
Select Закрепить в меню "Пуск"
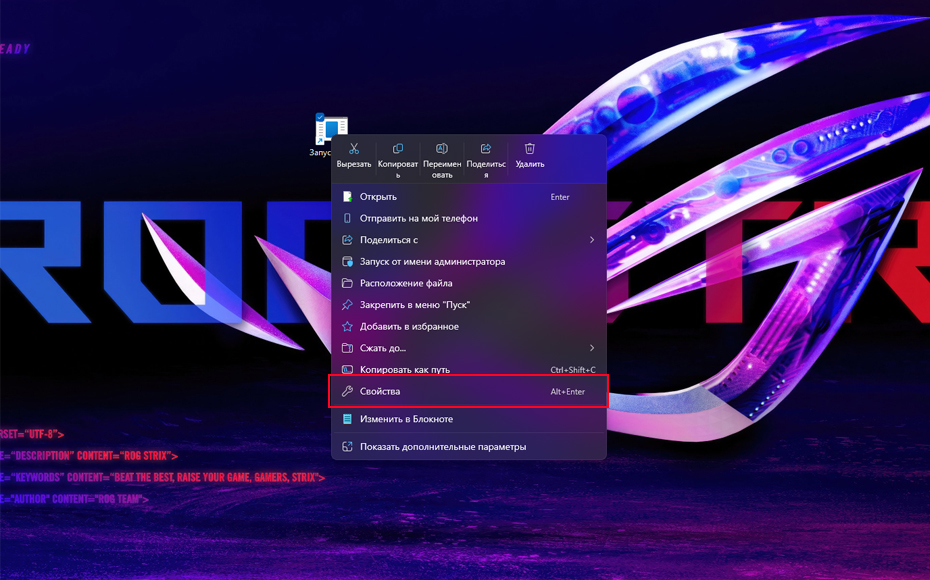click(469, 305)
